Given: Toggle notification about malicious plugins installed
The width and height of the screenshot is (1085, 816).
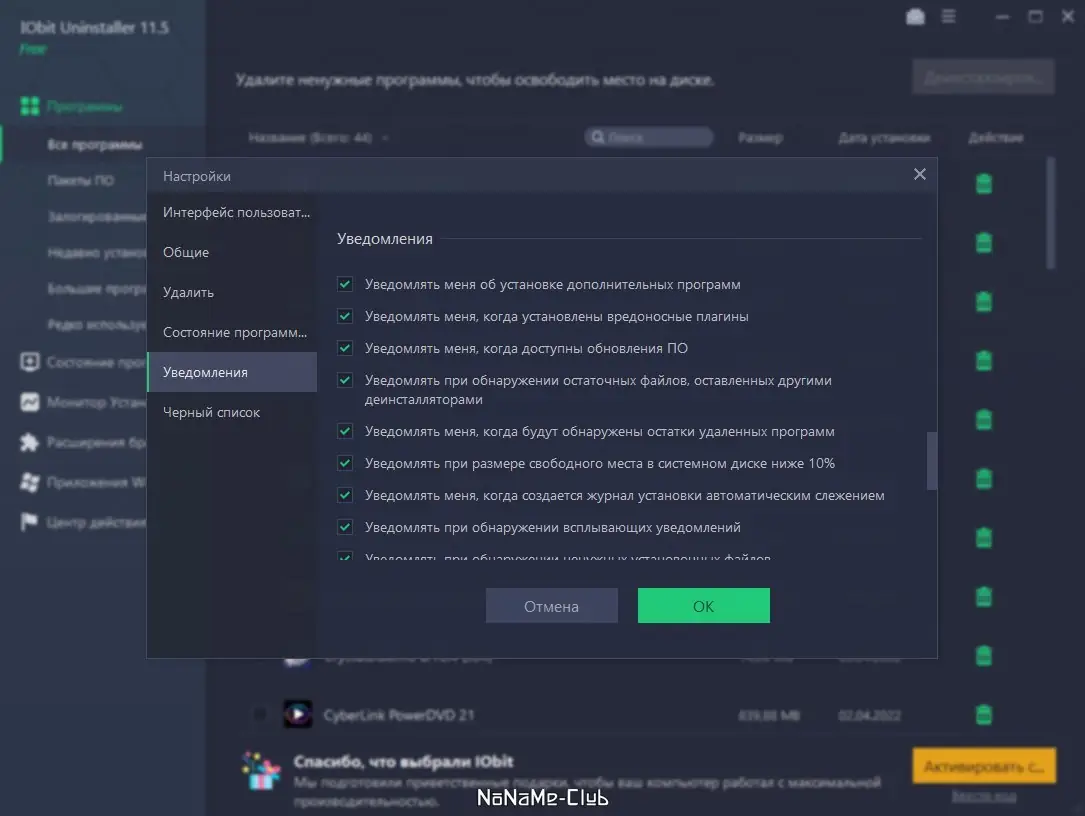Looking at the screenshot, I should 345,316.
